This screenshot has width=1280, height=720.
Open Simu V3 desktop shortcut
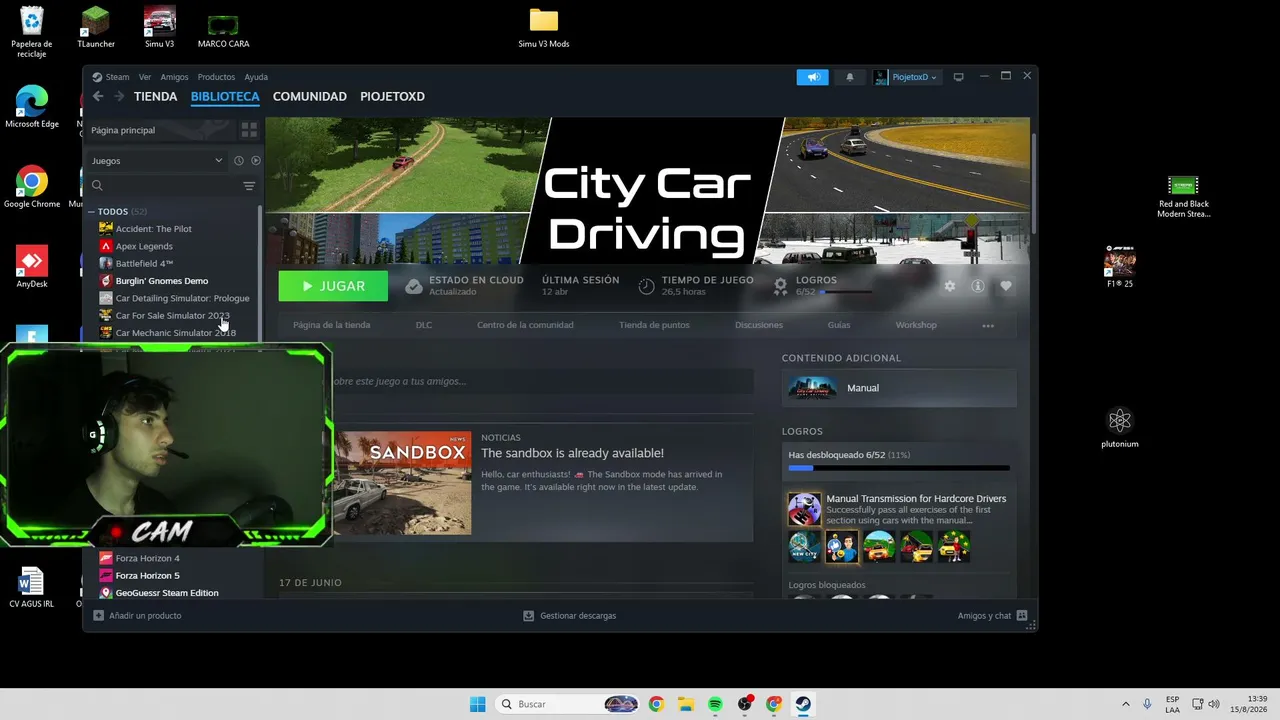pyautogui.click(x=160, y=27)
